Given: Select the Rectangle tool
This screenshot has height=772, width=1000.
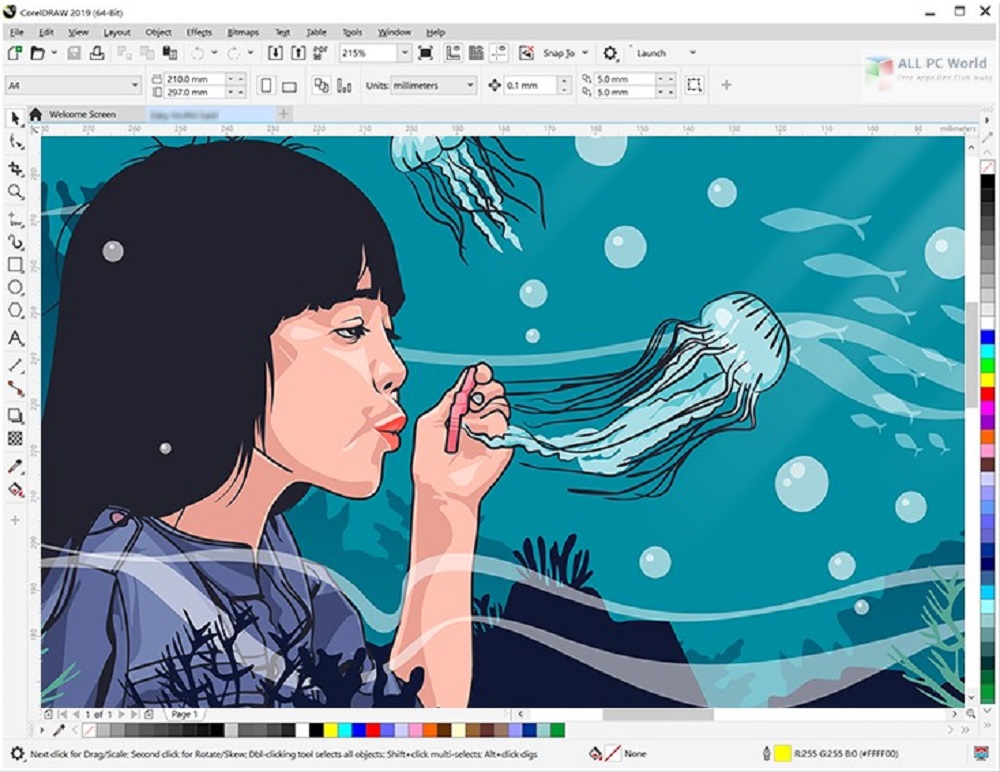Looking at the screenshot, I should [15, 265].
